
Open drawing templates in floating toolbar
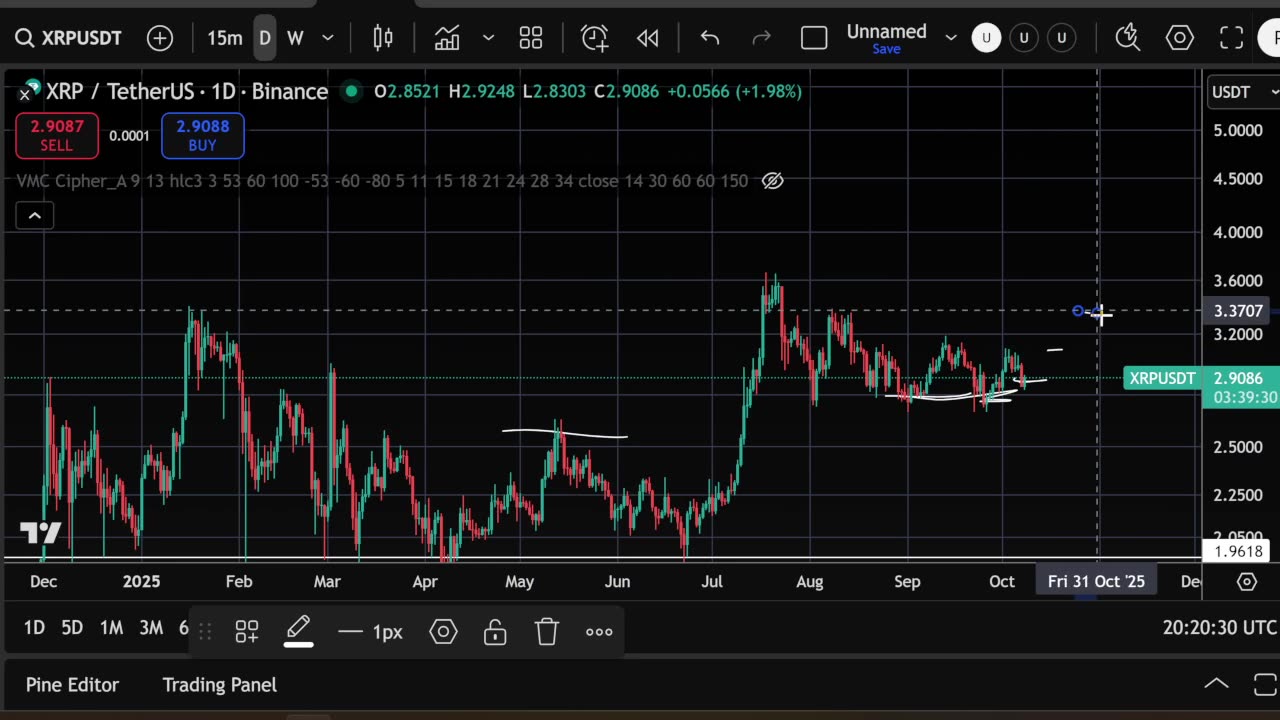247,631
